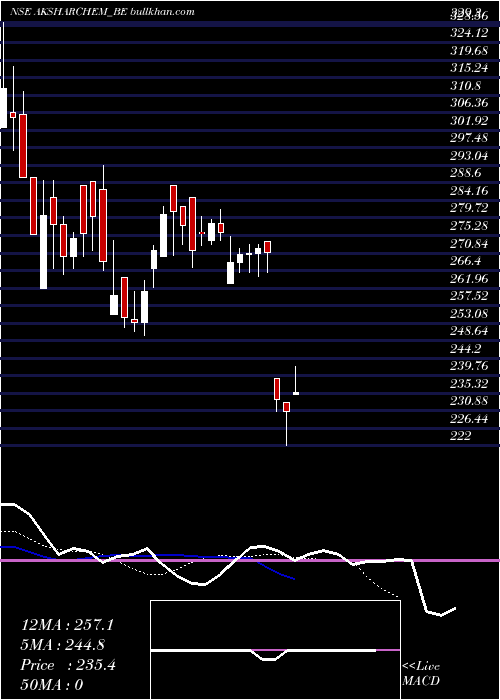
Task: Select the 319.68 price axis label
Action: click(x=470, y=50)
